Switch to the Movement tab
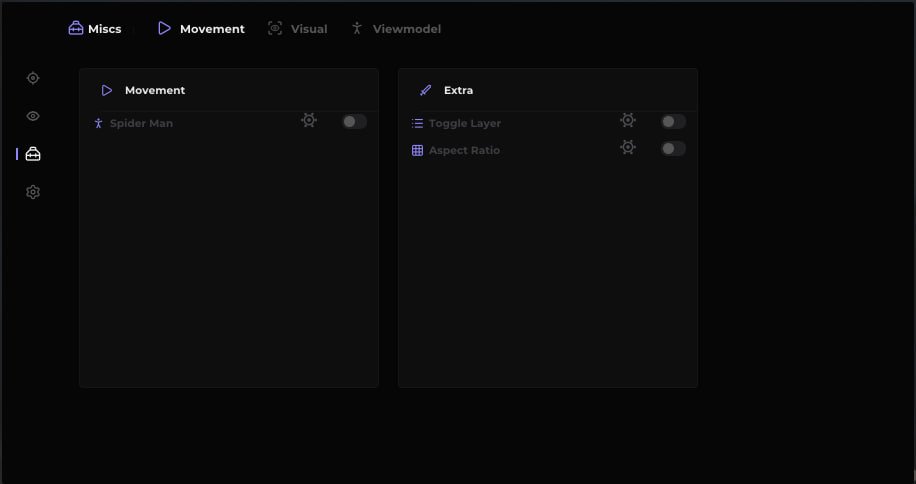Screen dimensions: 916x484 click(x=202, y=29)
